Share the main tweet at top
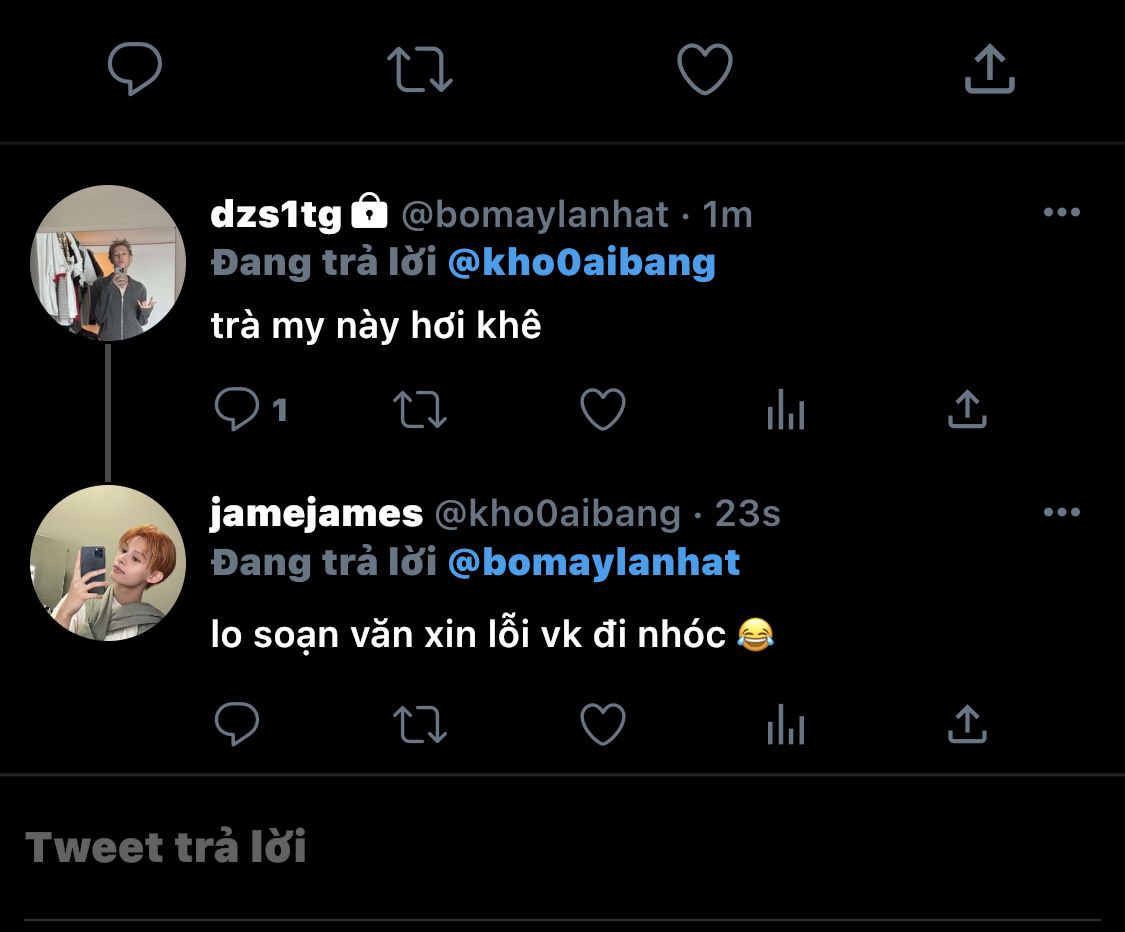Image resolution: width=1125 pixels, height=932 pixels. (990, 71)
